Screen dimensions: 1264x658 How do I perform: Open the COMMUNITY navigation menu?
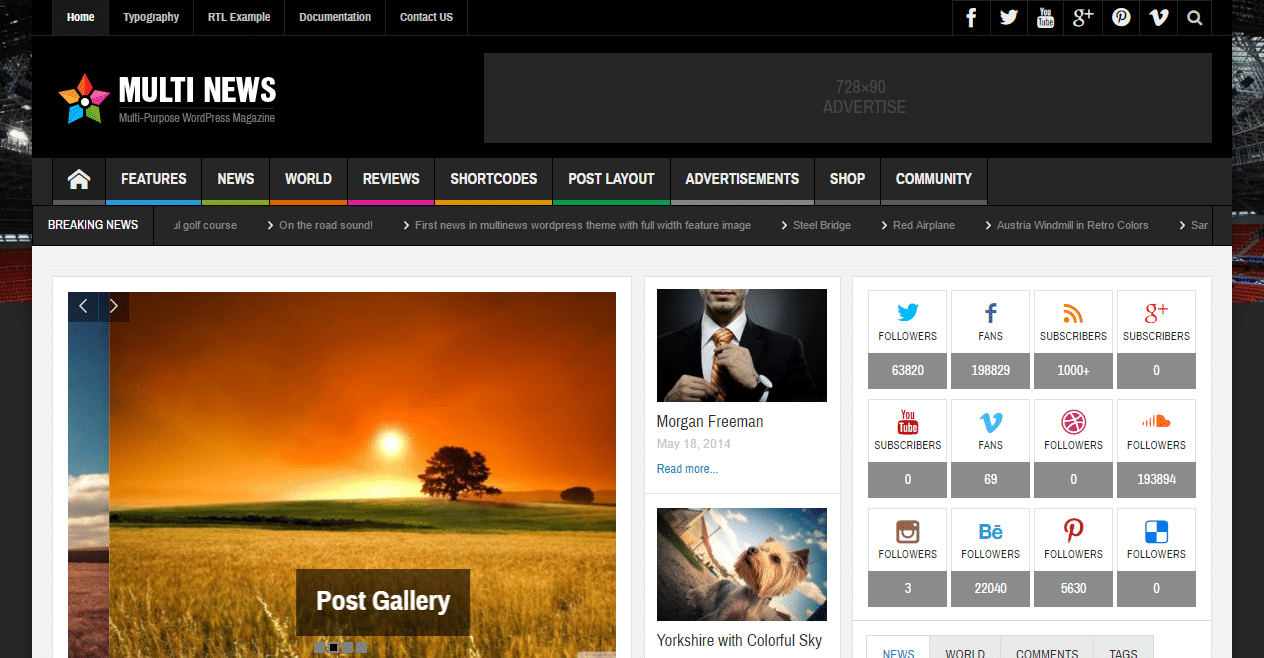pyautogui.click(x=934, y=180)
